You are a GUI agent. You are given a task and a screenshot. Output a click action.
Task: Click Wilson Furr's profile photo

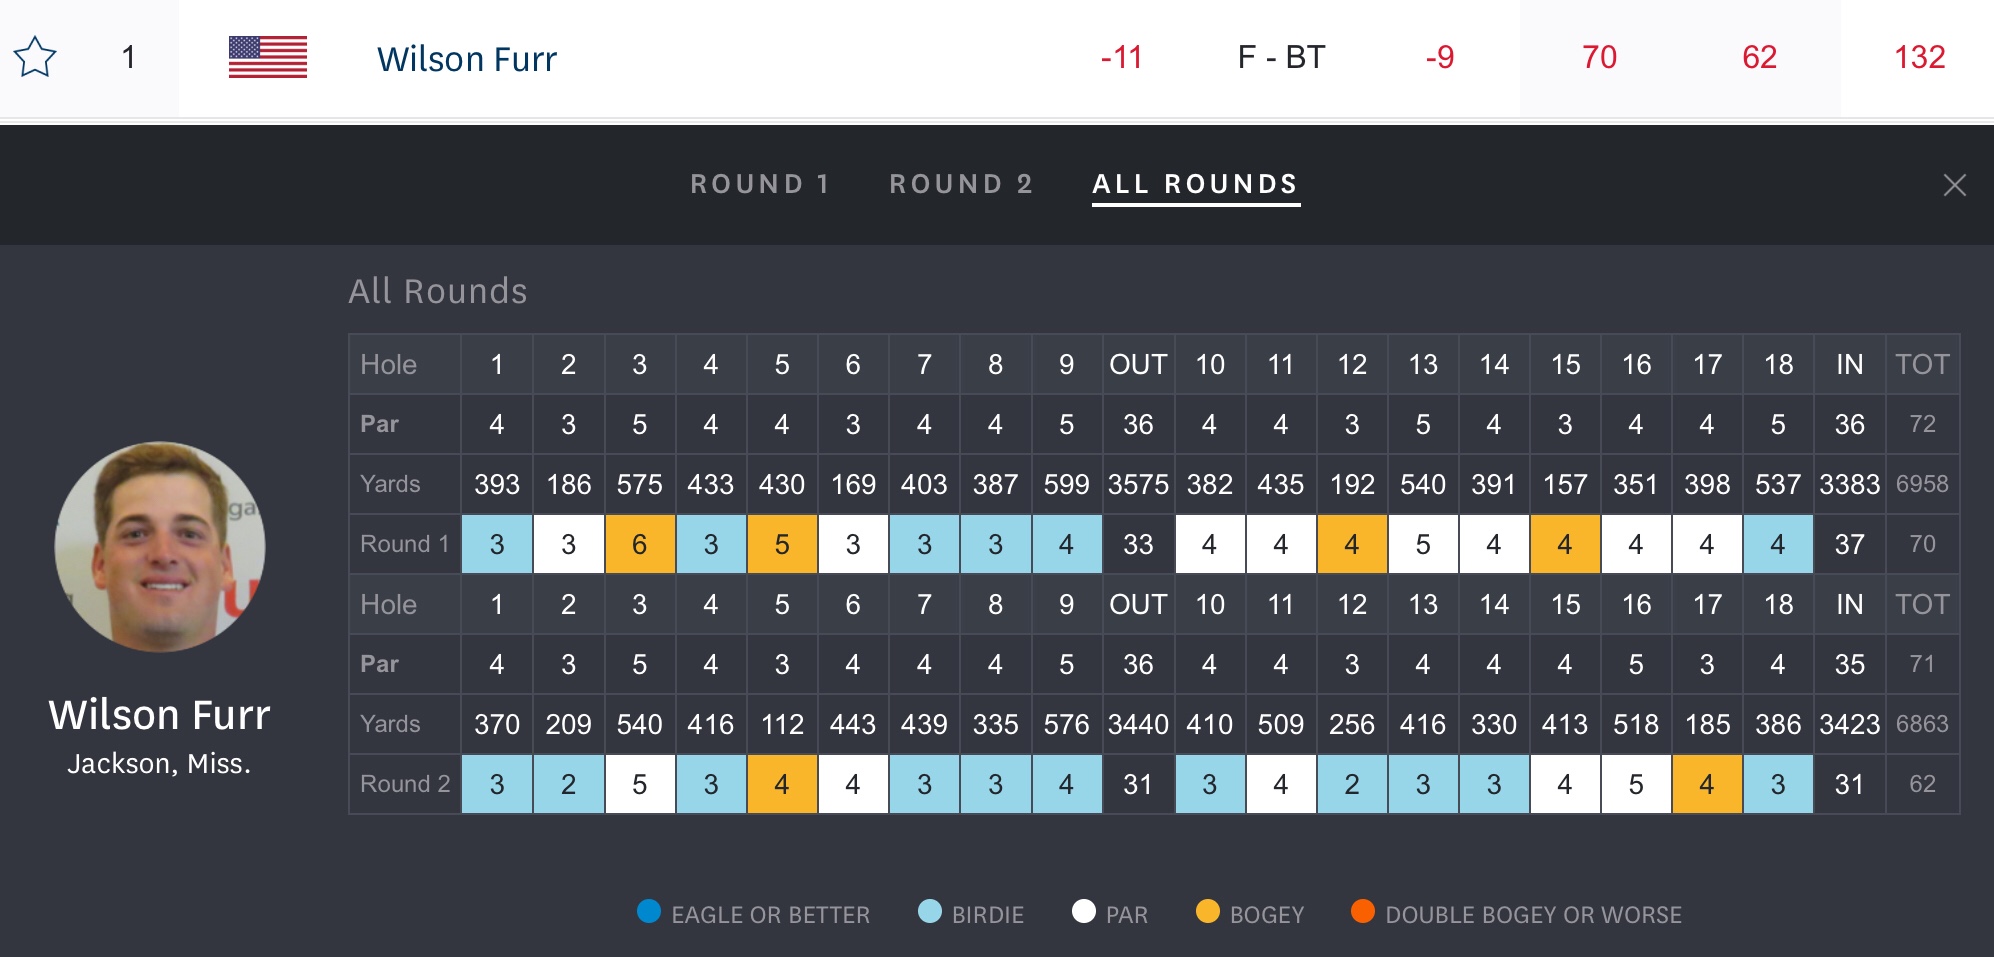[160, 546]
